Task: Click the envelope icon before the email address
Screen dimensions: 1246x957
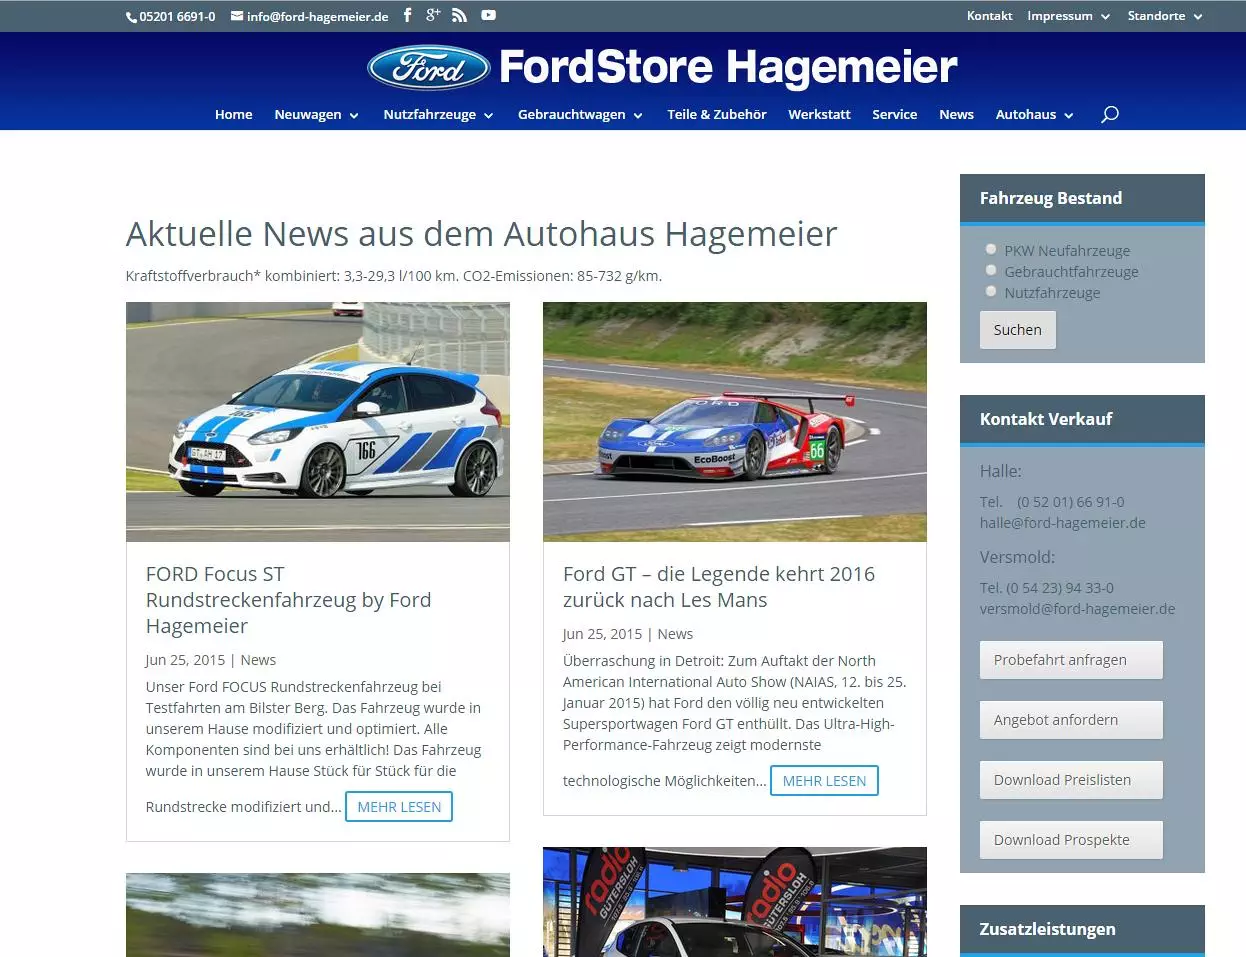Action: click(237, 16)
